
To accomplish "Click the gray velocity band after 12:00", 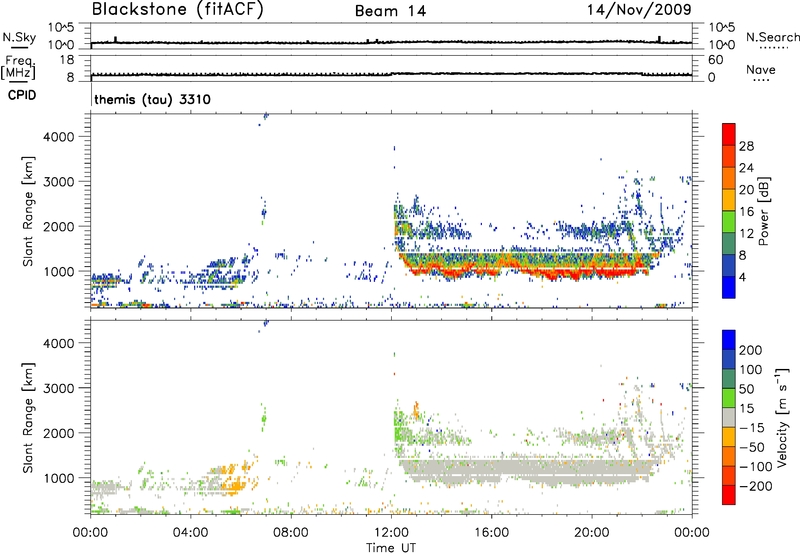I will 526,472.
